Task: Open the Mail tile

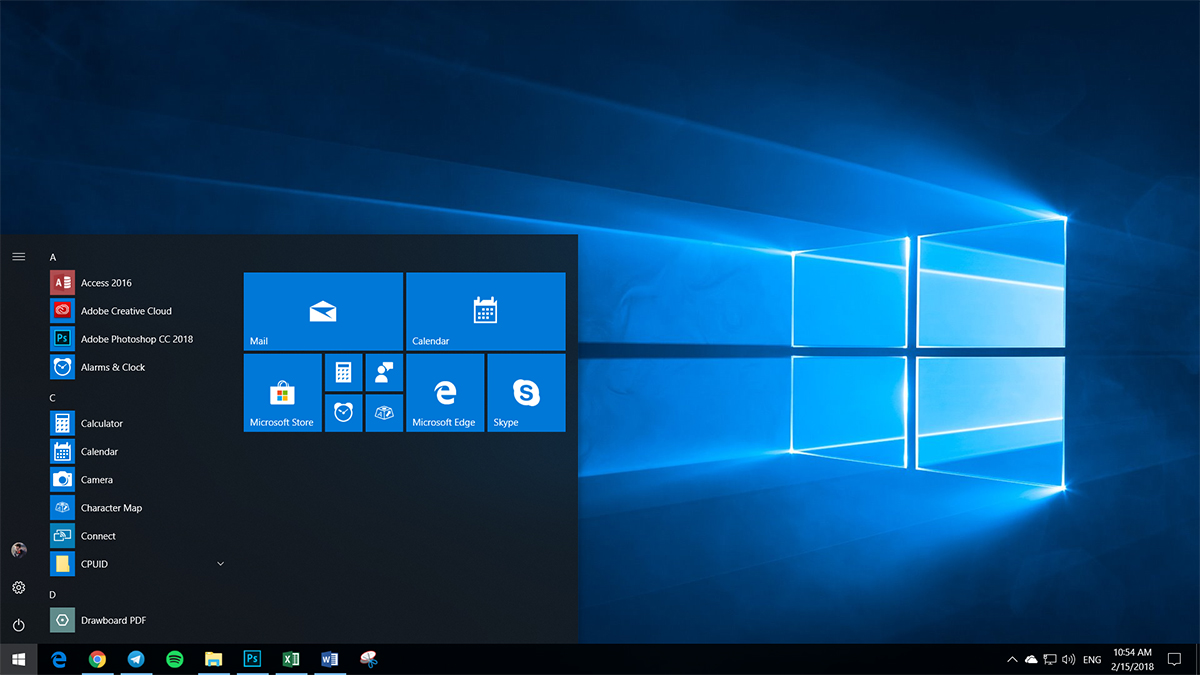Action: tap(322, 310)
